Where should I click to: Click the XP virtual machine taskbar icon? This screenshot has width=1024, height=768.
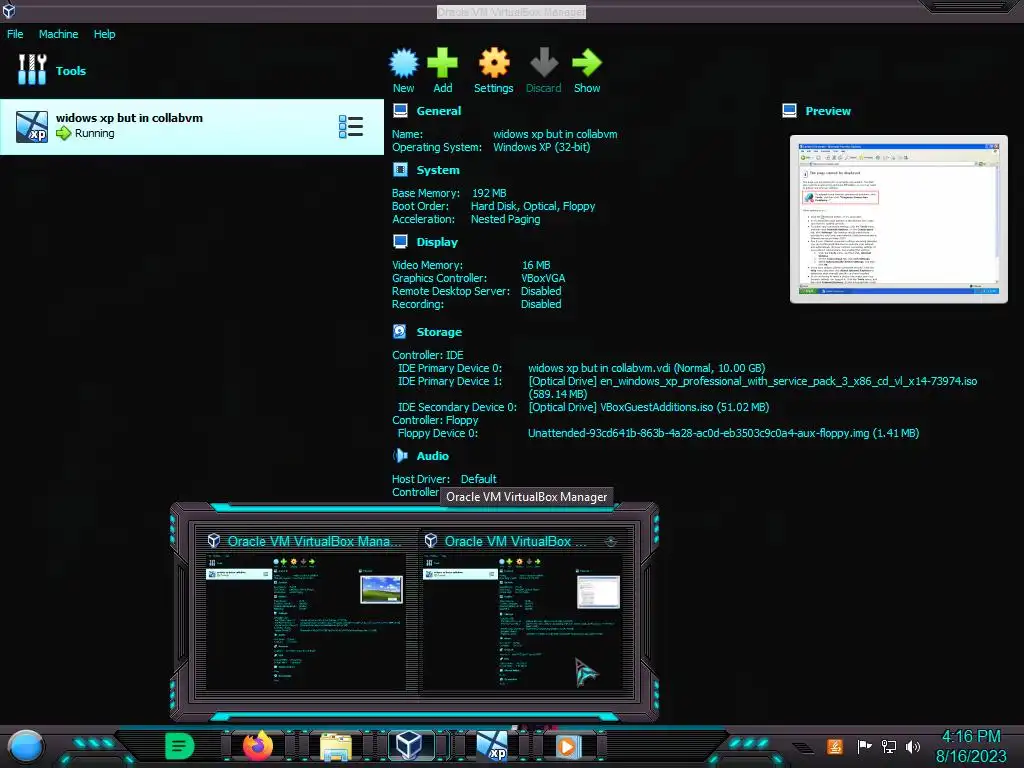coord(492,746)
